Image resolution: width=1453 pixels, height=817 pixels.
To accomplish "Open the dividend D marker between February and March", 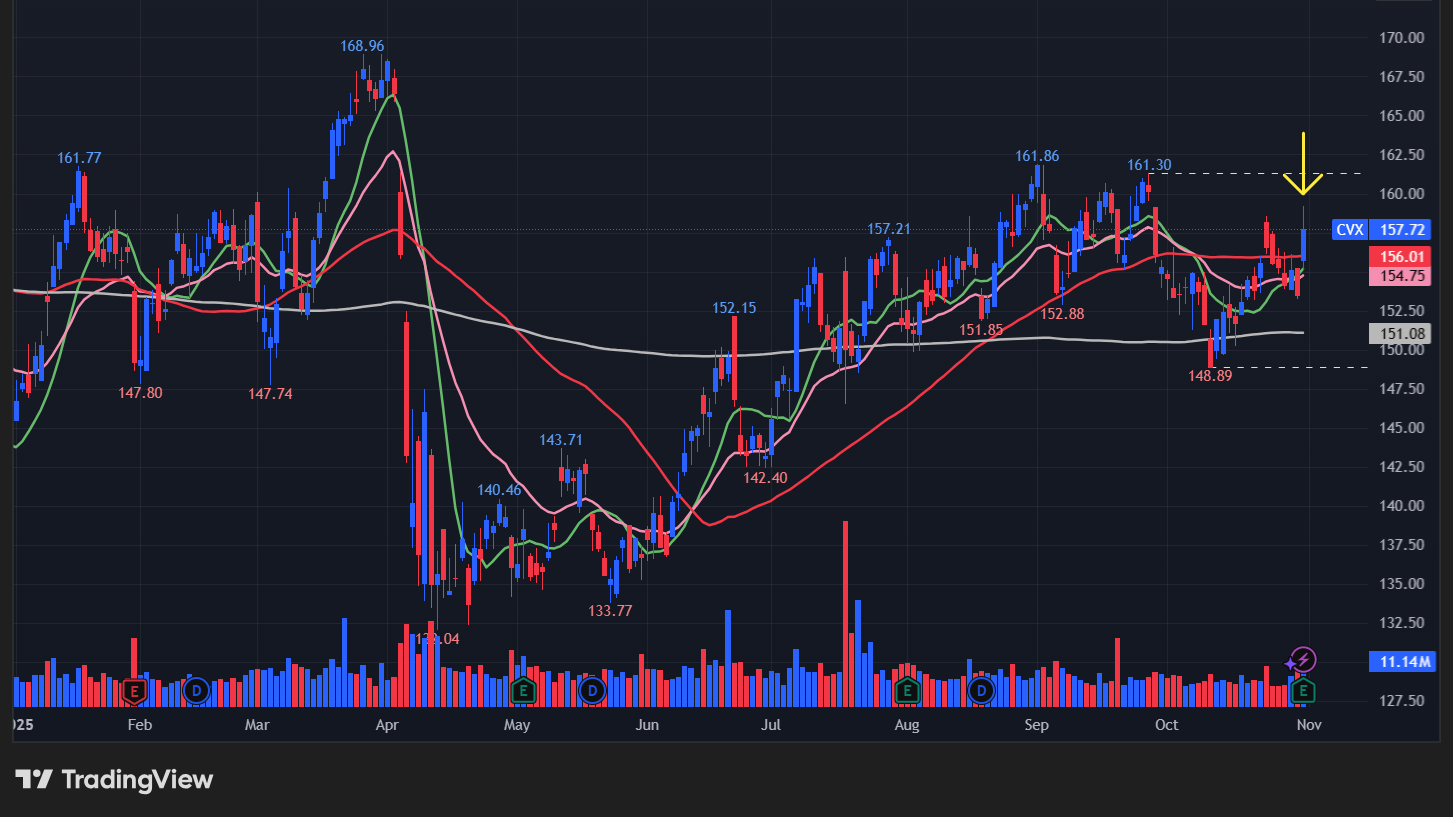I will 197,690.
